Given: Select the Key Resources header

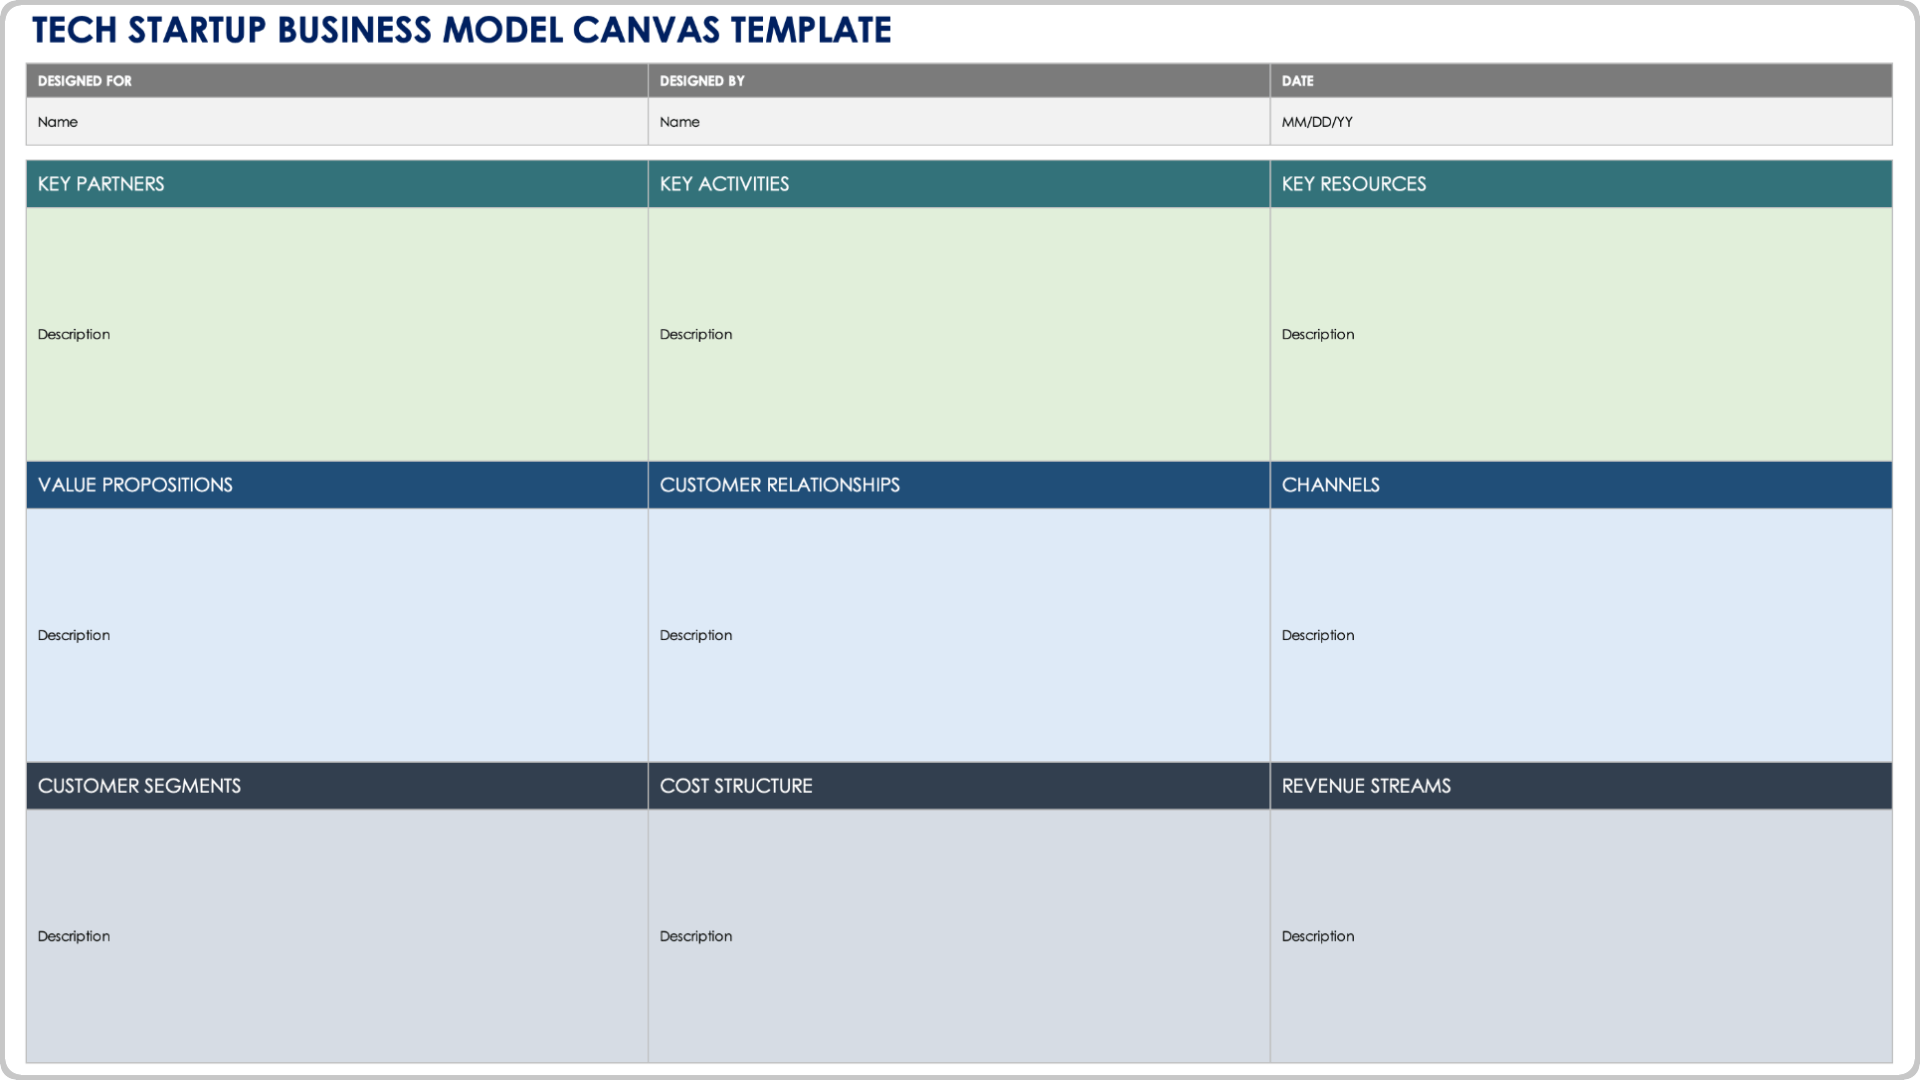Looking at the screenshot, I should click(1580, 184).
